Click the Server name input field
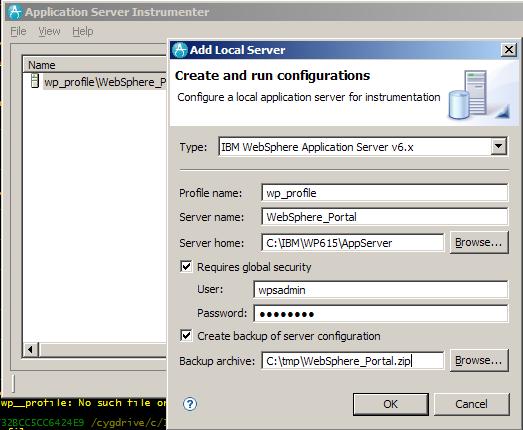The image size is (523, 430). coord(385,217)
